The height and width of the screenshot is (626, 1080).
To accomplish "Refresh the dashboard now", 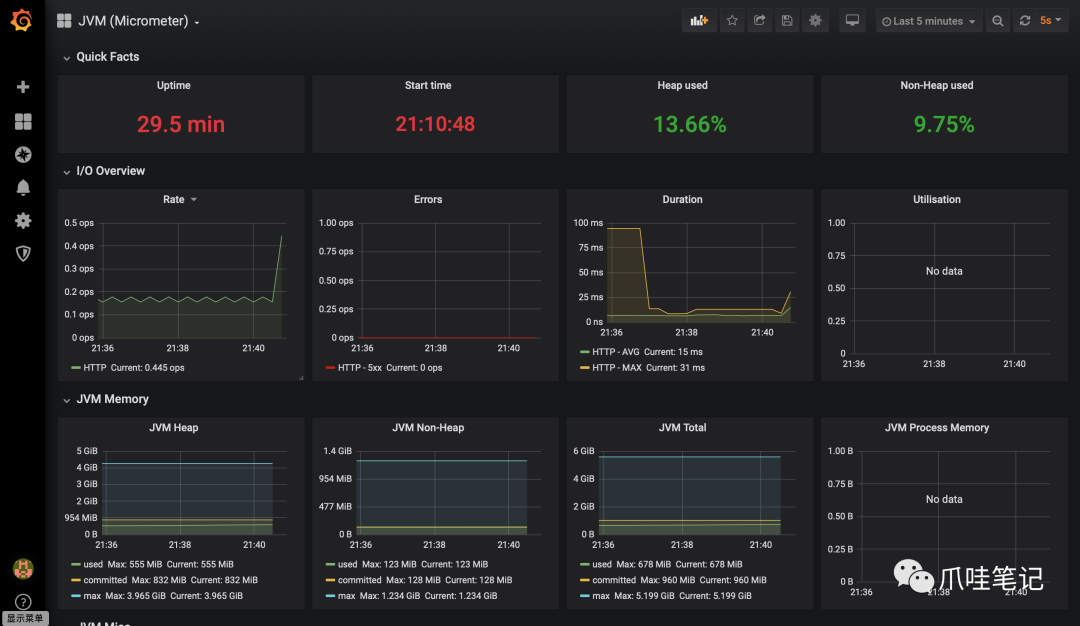I will click(x=1024, y=21).
